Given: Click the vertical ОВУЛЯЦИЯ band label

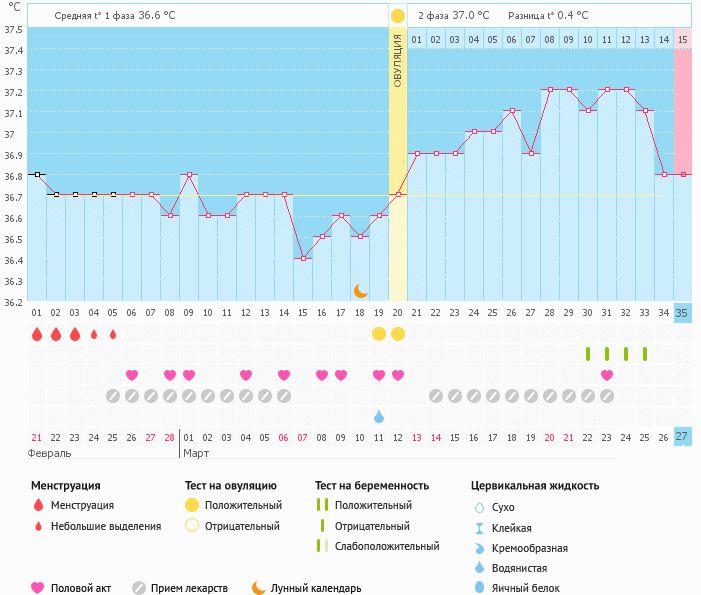Looking at the screenshot, I should pyautogui.click(x=398, y=60).
